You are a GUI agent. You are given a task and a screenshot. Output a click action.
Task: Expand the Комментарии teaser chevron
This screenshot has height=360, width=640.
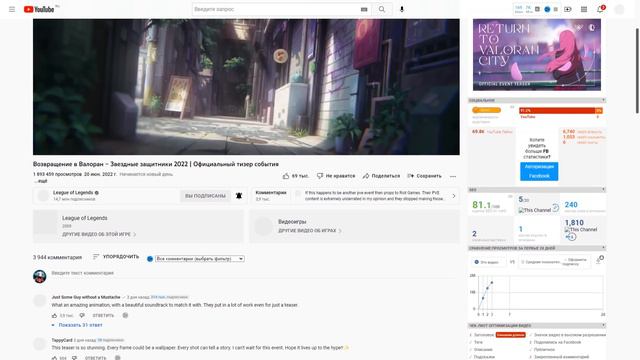[453, 196]
